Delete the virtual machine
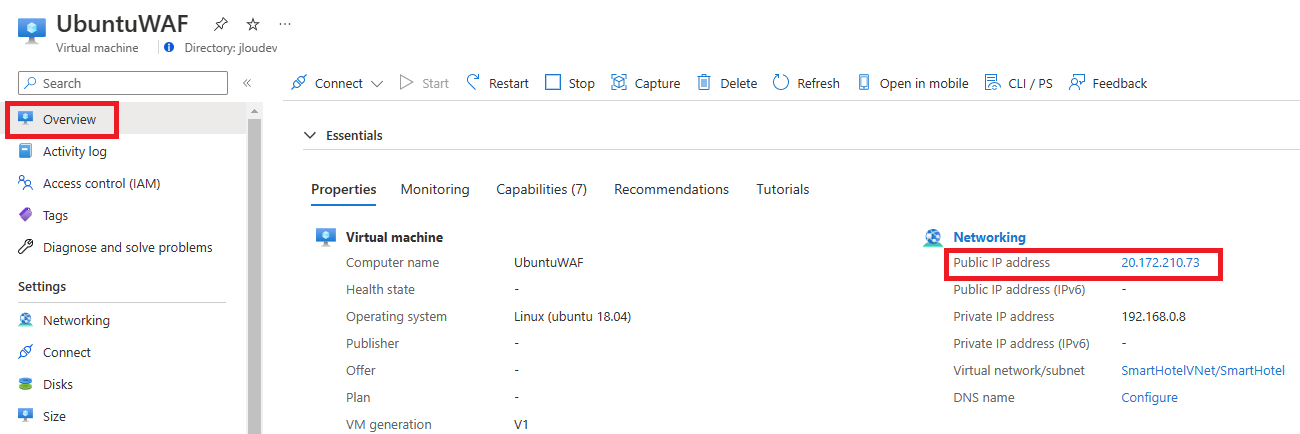The image size is (1300, 434). pos(727,83)
